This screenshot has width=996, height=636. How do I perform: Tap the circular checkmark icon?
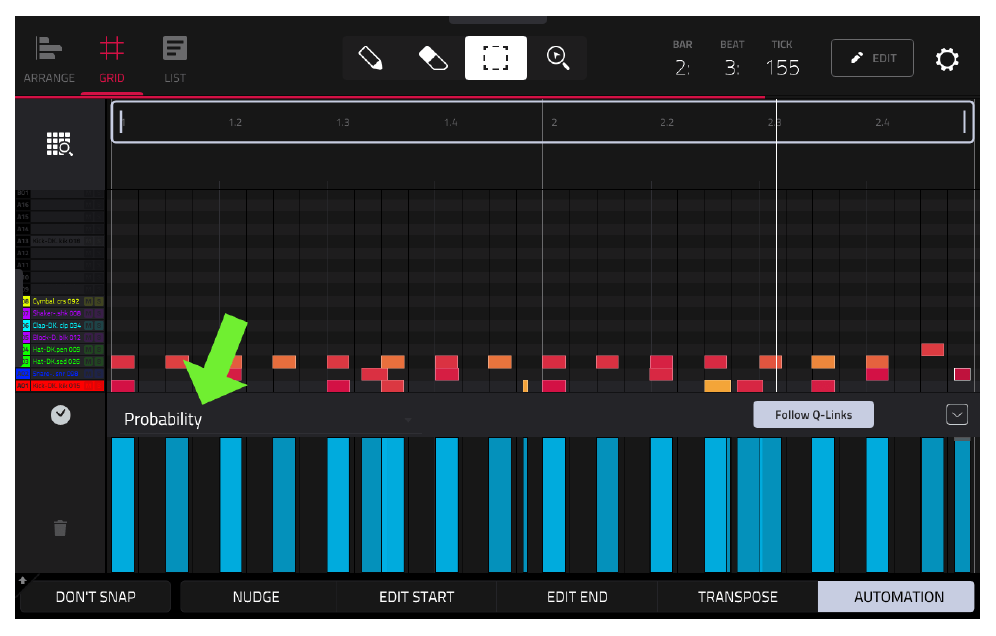pos(60,415)
